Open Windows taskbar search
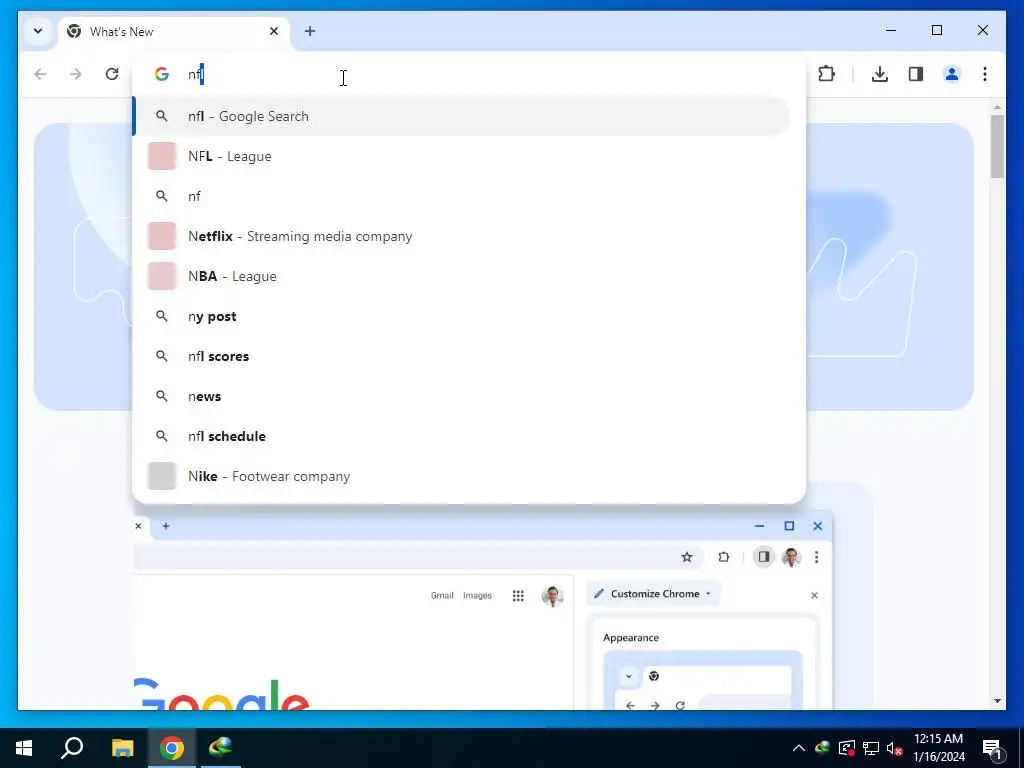The image size is (1024, 768). click(72, 748)
